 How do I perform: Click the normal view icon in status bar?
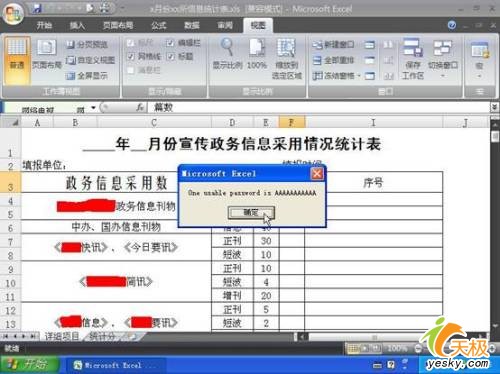[353, 349]
